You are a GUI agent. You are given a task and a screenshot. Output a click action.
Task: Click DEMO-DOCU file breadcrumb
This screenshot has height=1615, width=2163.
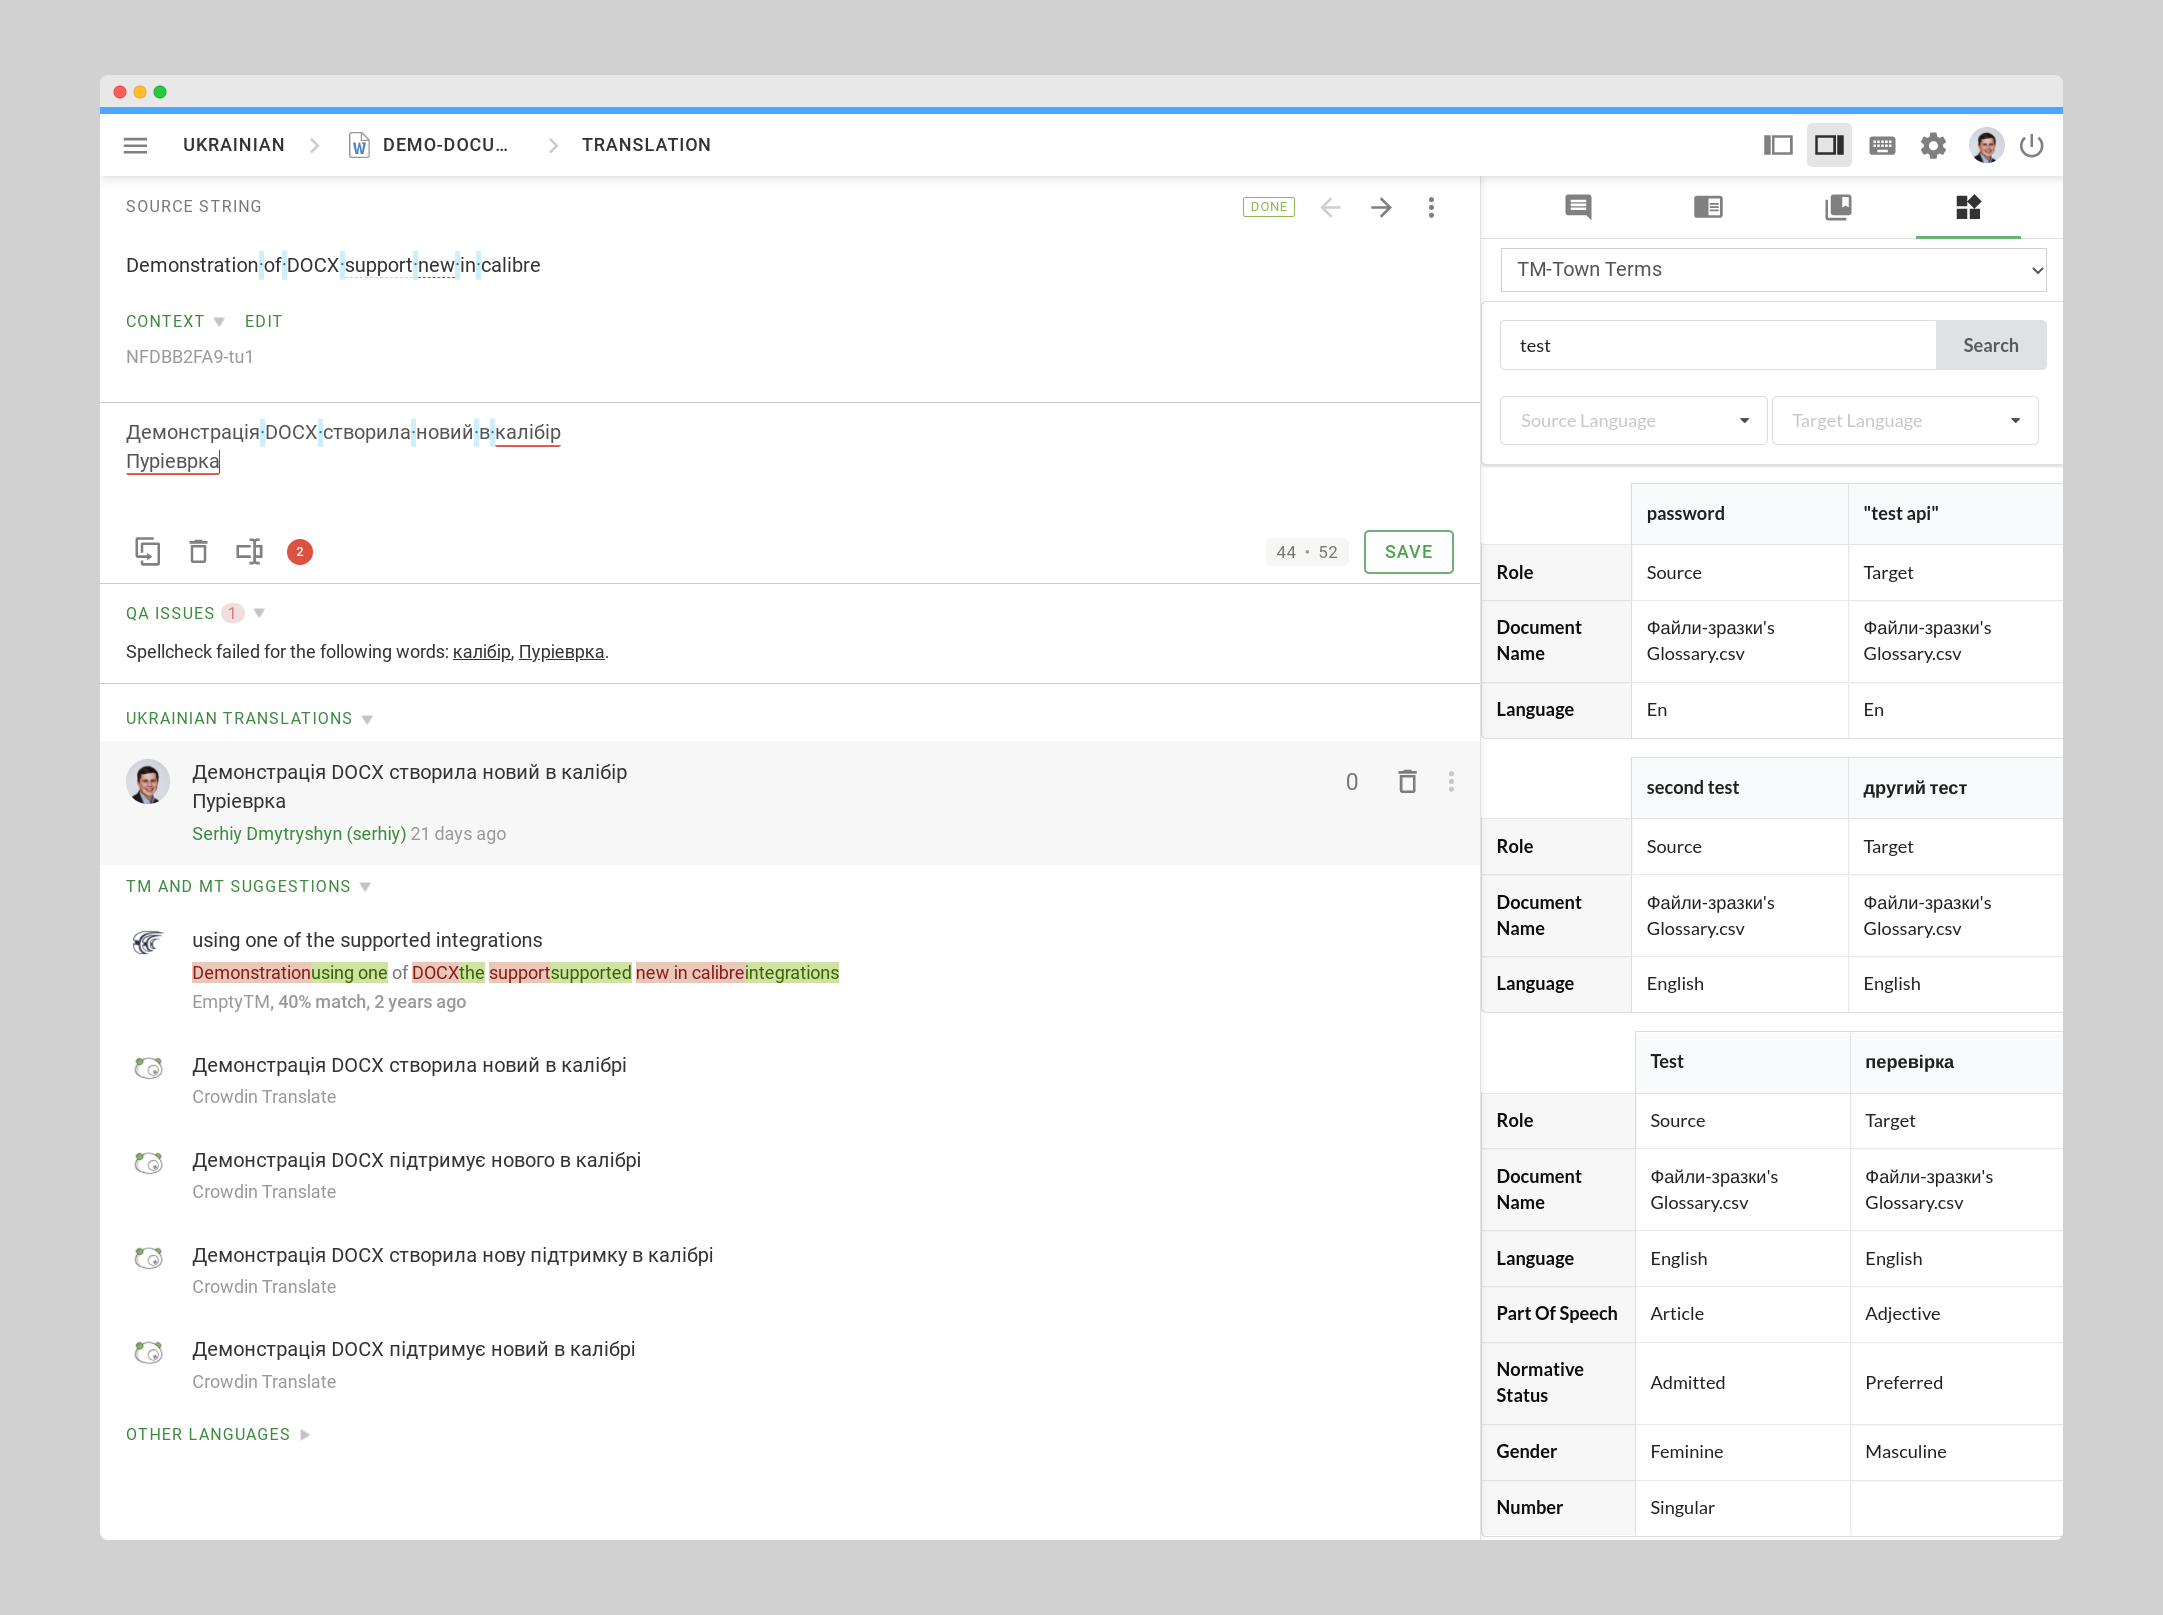[x=445, y=145]
